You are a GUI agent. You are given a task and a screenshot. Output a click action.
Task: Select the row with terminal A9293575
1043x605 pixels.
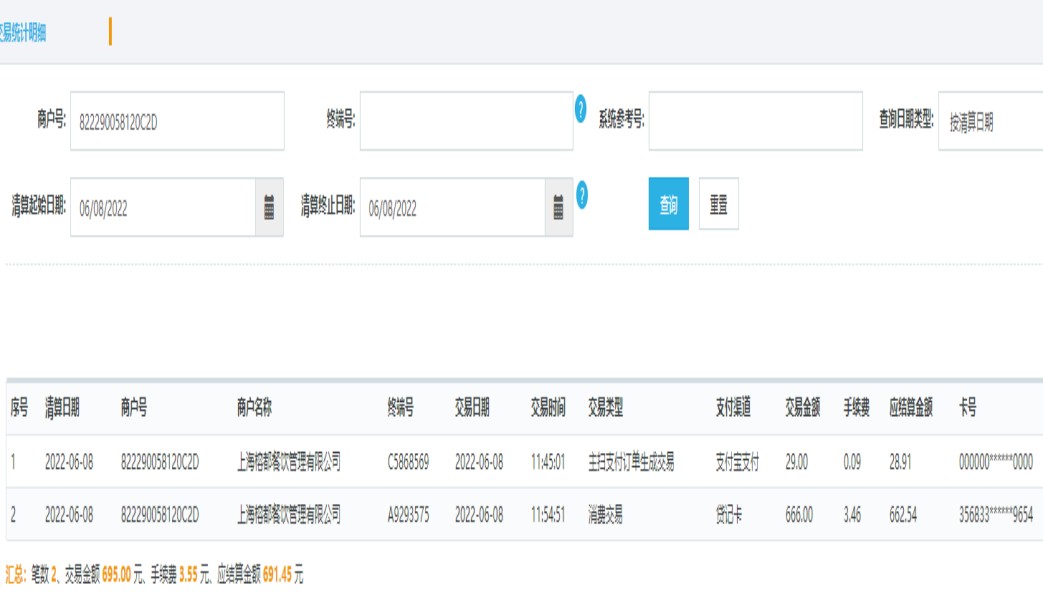tap(408, 515)
